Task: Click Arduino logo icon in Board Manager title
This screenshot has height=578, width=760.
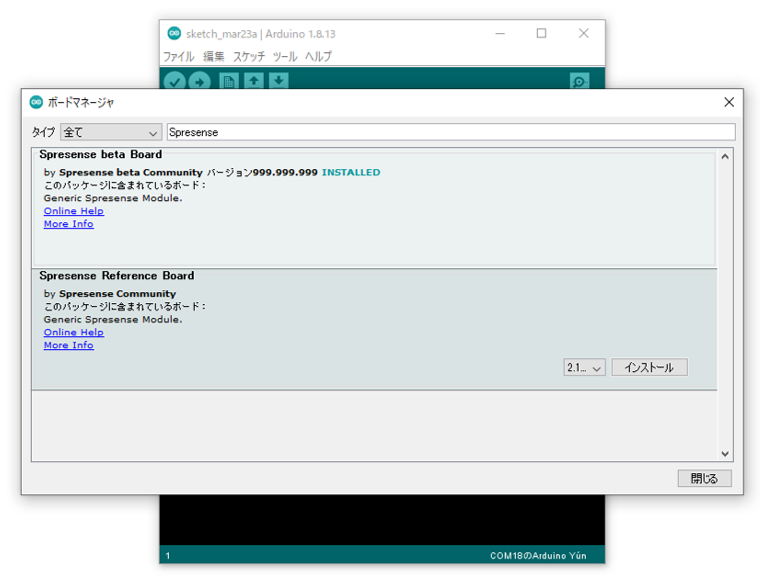Action: [36, 102]
